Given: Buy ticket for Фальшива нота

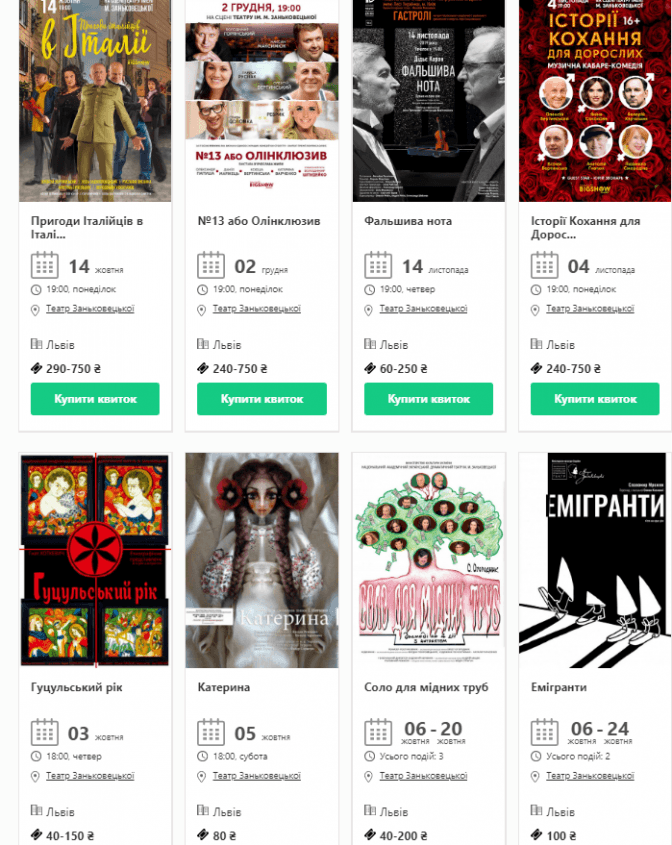Looking at the screenshot, I should point(428,399).
